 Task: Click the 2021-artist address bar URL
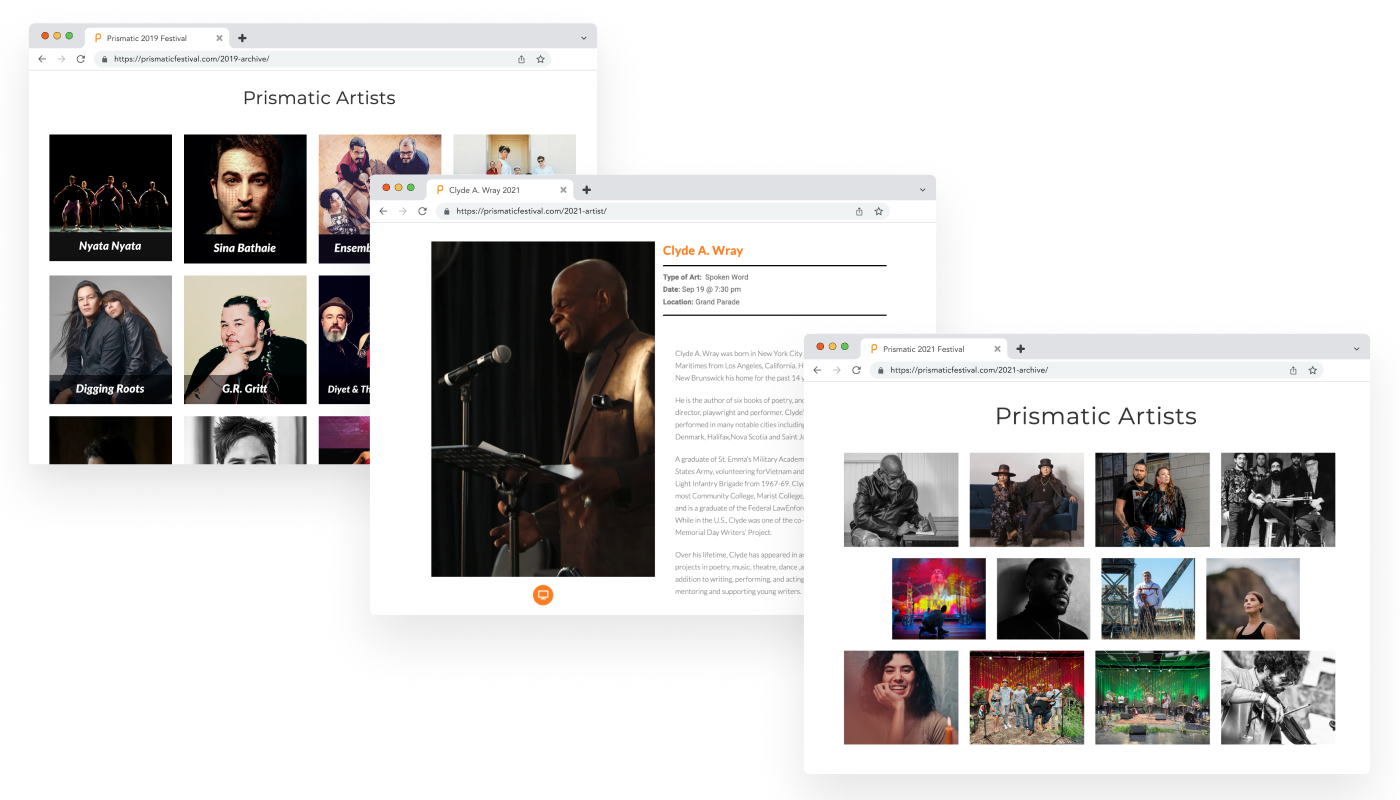[531, 211]
